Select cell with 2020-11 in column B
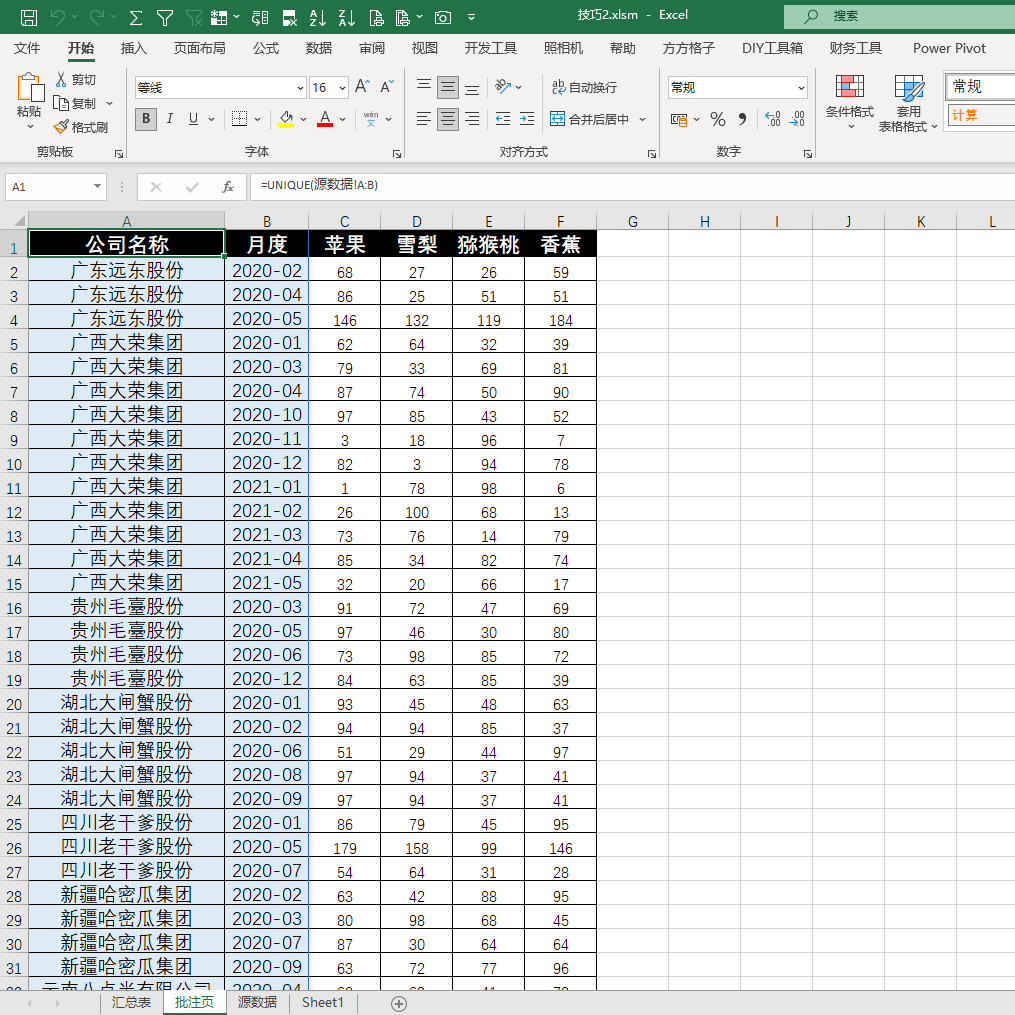The image size is (1015, 1015). click(x=267, y=438)
